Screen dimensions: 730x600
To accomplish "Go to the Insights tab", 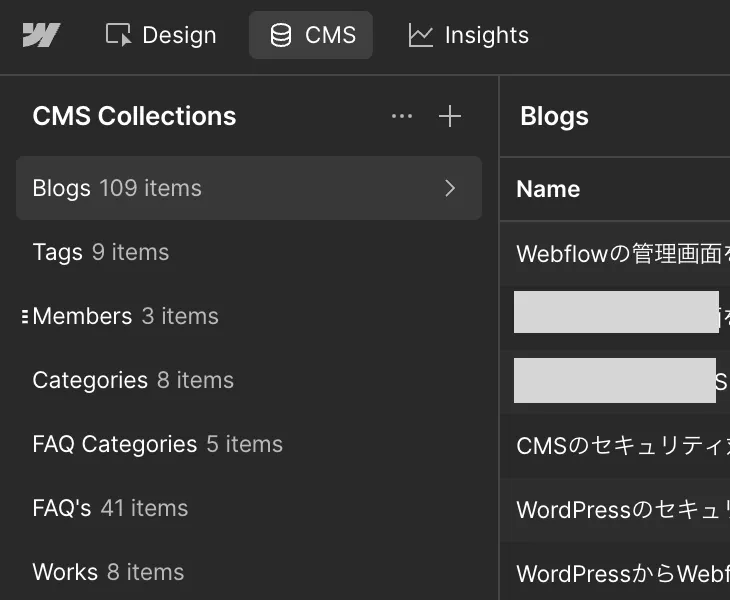I will point(468,35).
